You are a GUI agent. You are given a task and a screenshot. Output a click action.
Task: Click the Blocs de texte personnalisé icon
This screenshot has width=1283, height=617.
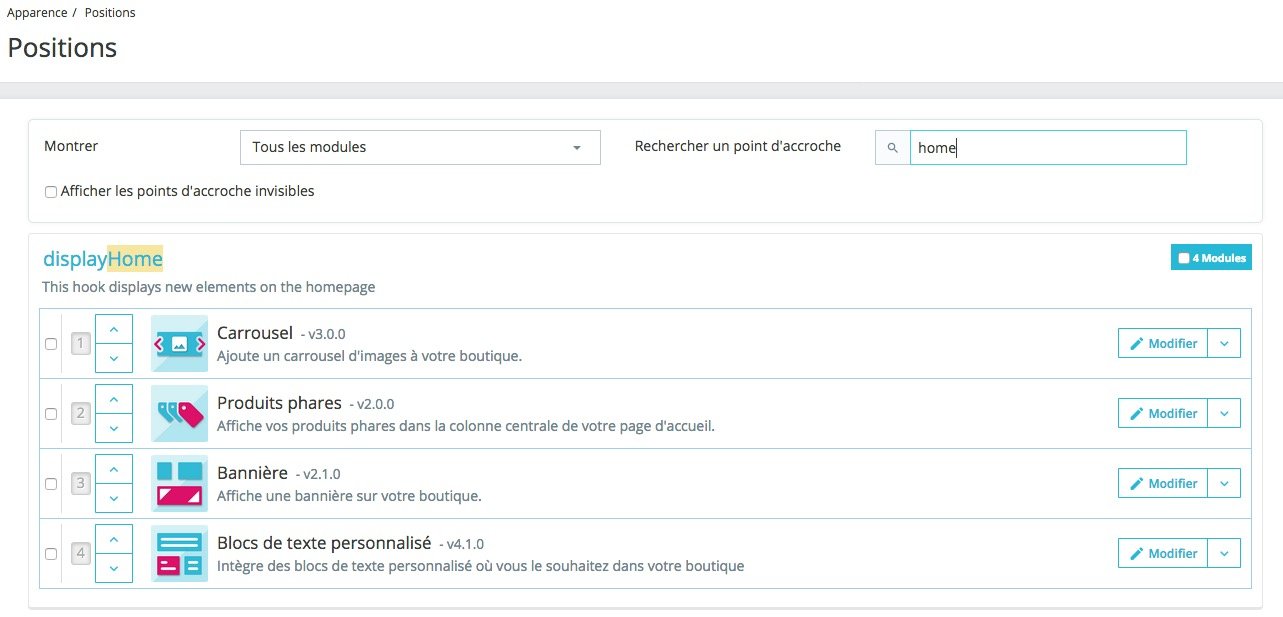coord(179,553)
